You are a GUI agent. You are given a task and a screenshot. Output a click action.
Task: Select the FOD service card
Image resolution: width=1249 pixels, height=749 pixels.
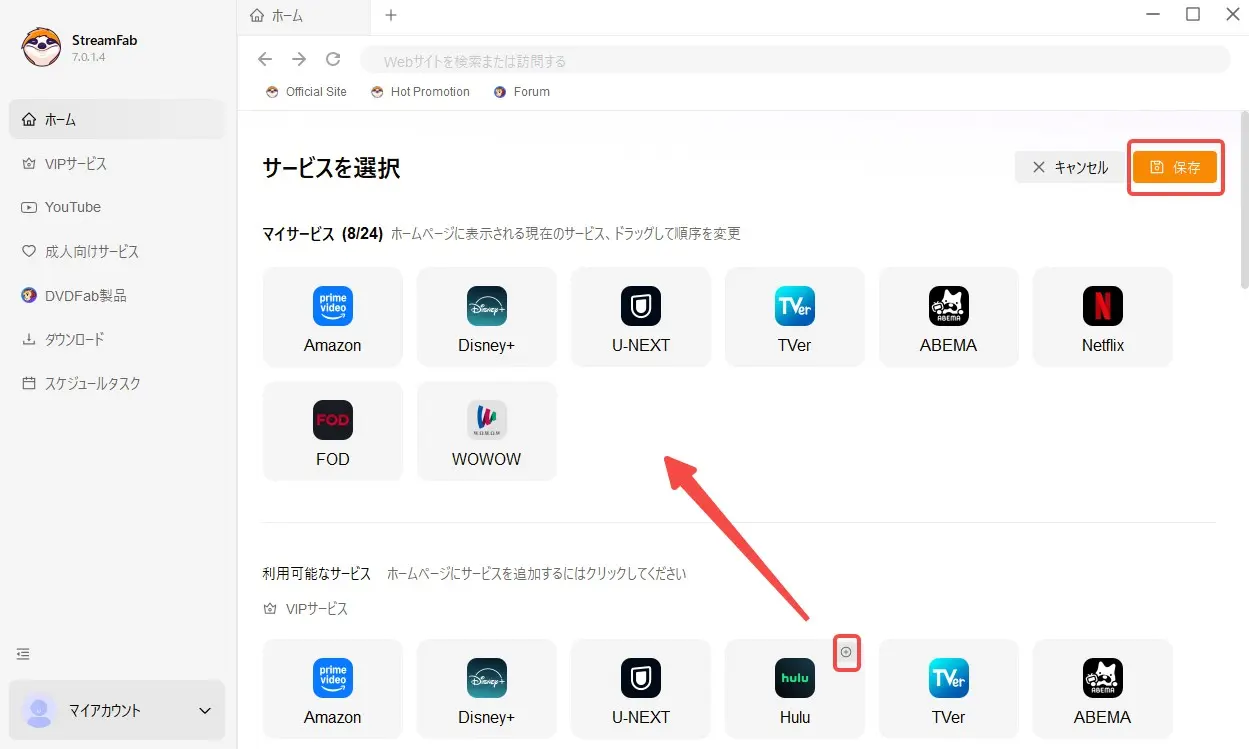[333, 431]
